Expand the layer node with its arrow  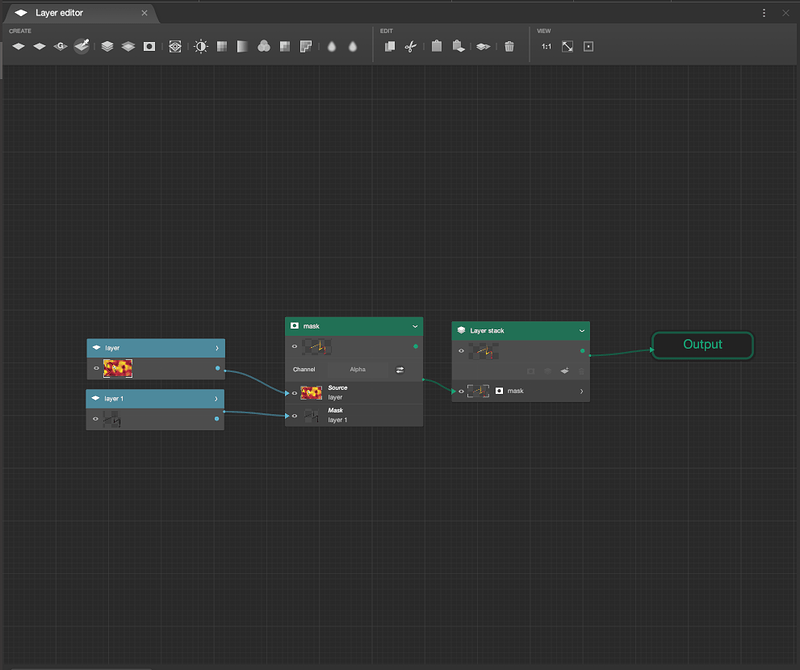click(x=216, y=347)
